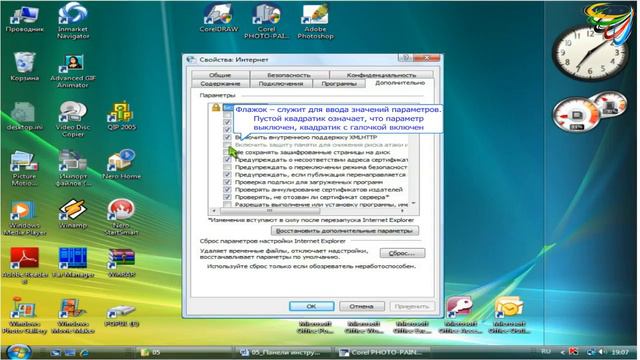Launch WinRAR desktop icon
The image size is (640, 360).
point(122,263)
